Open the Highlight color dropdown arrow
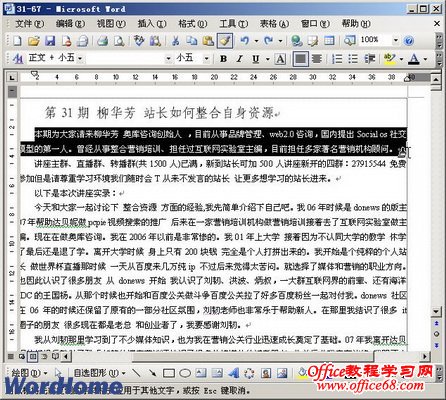 tap(401, 59)
